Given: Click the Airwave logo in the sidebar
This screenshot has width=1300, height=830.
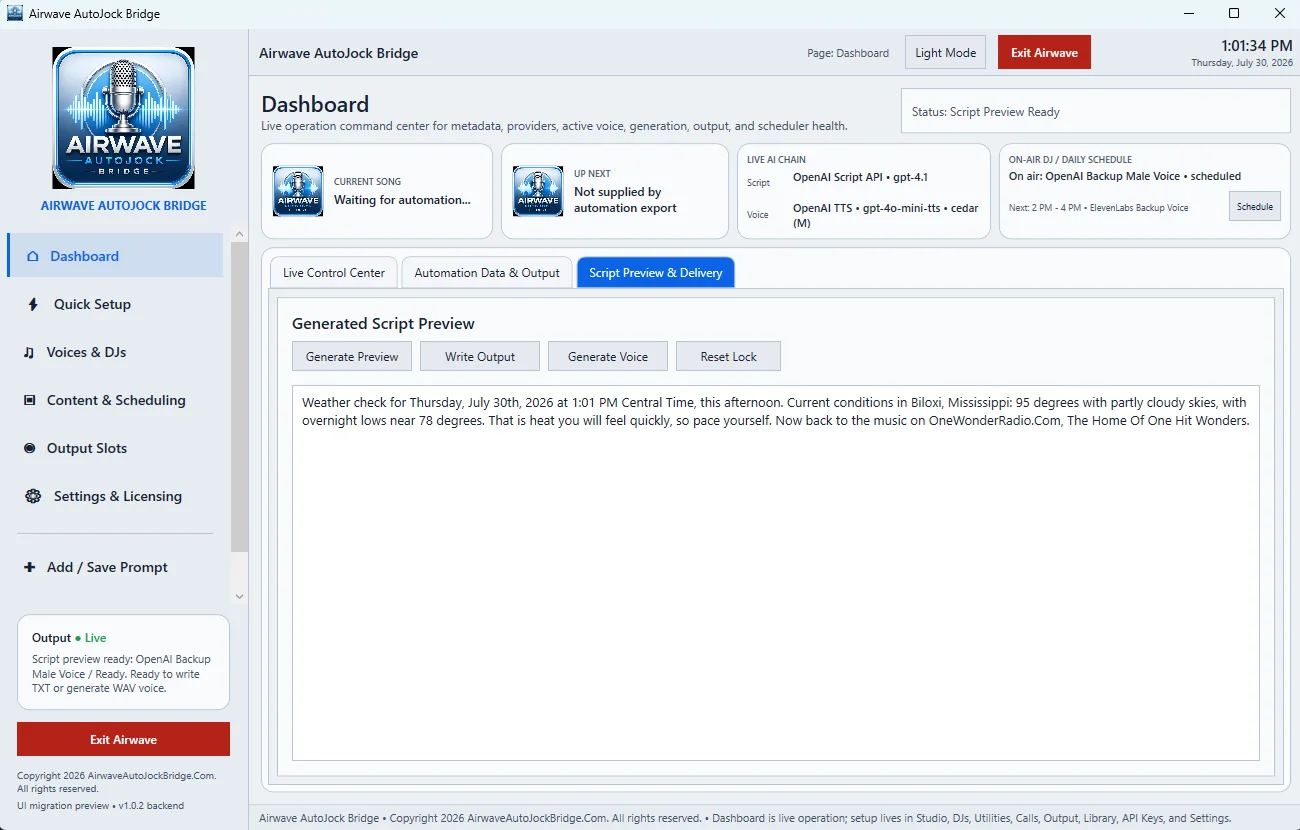Looking at the screenshot, I should coord(123,117).
